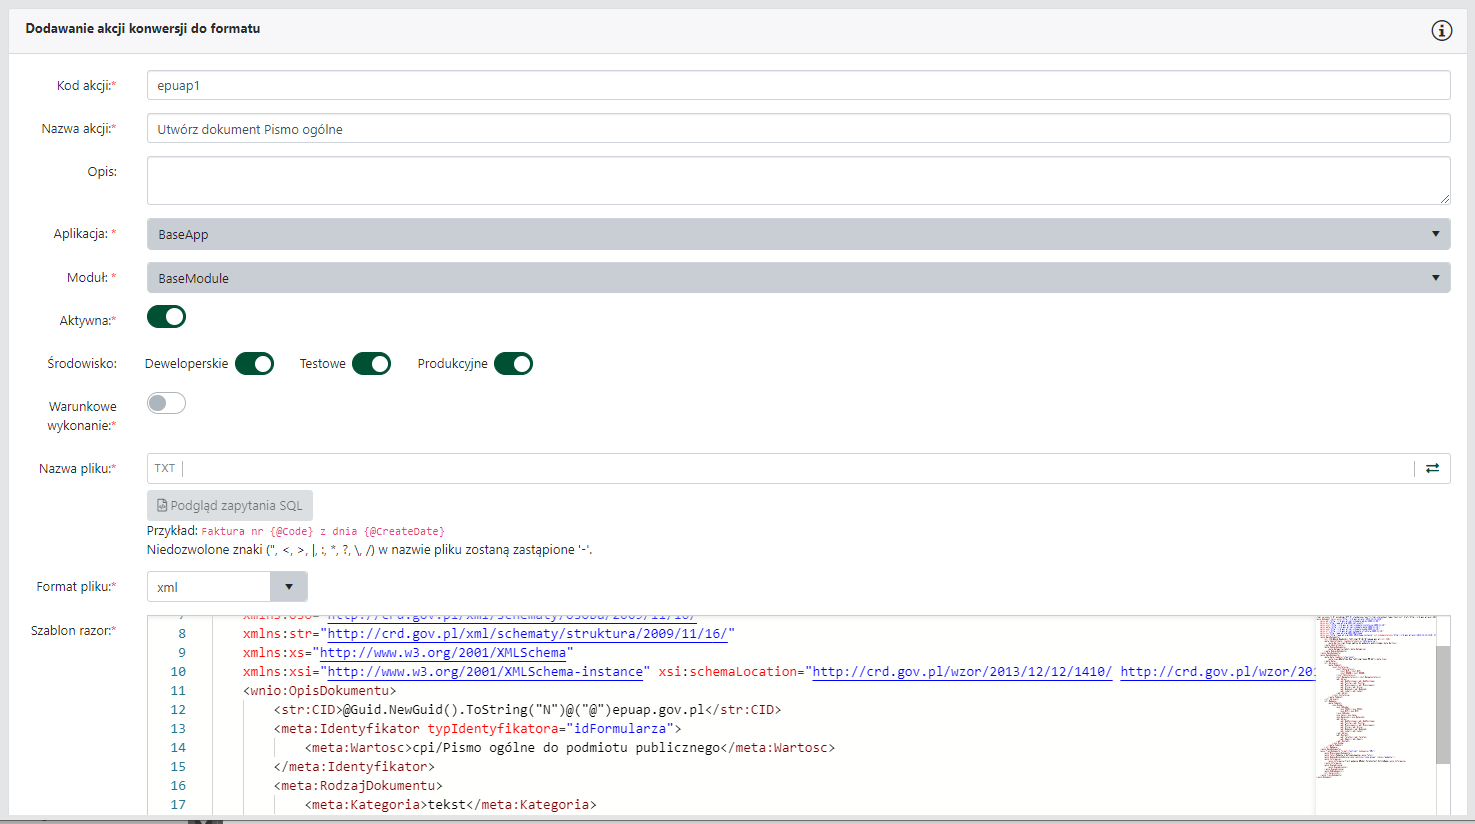This screenshot has width=1475, height=824.
Task: Click the info icon in the header
Action: tap(1441, 30)
